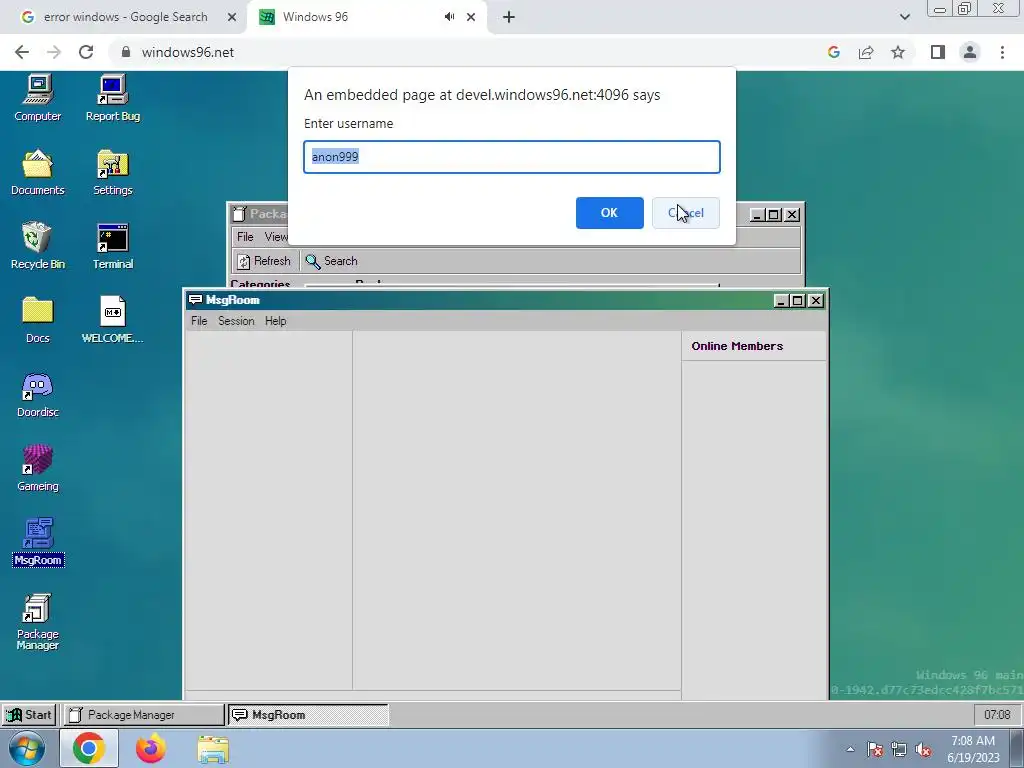Mute the Windows 96 tab audio icon
This screenshot has height=768, width=1024.
coord(449,17)
